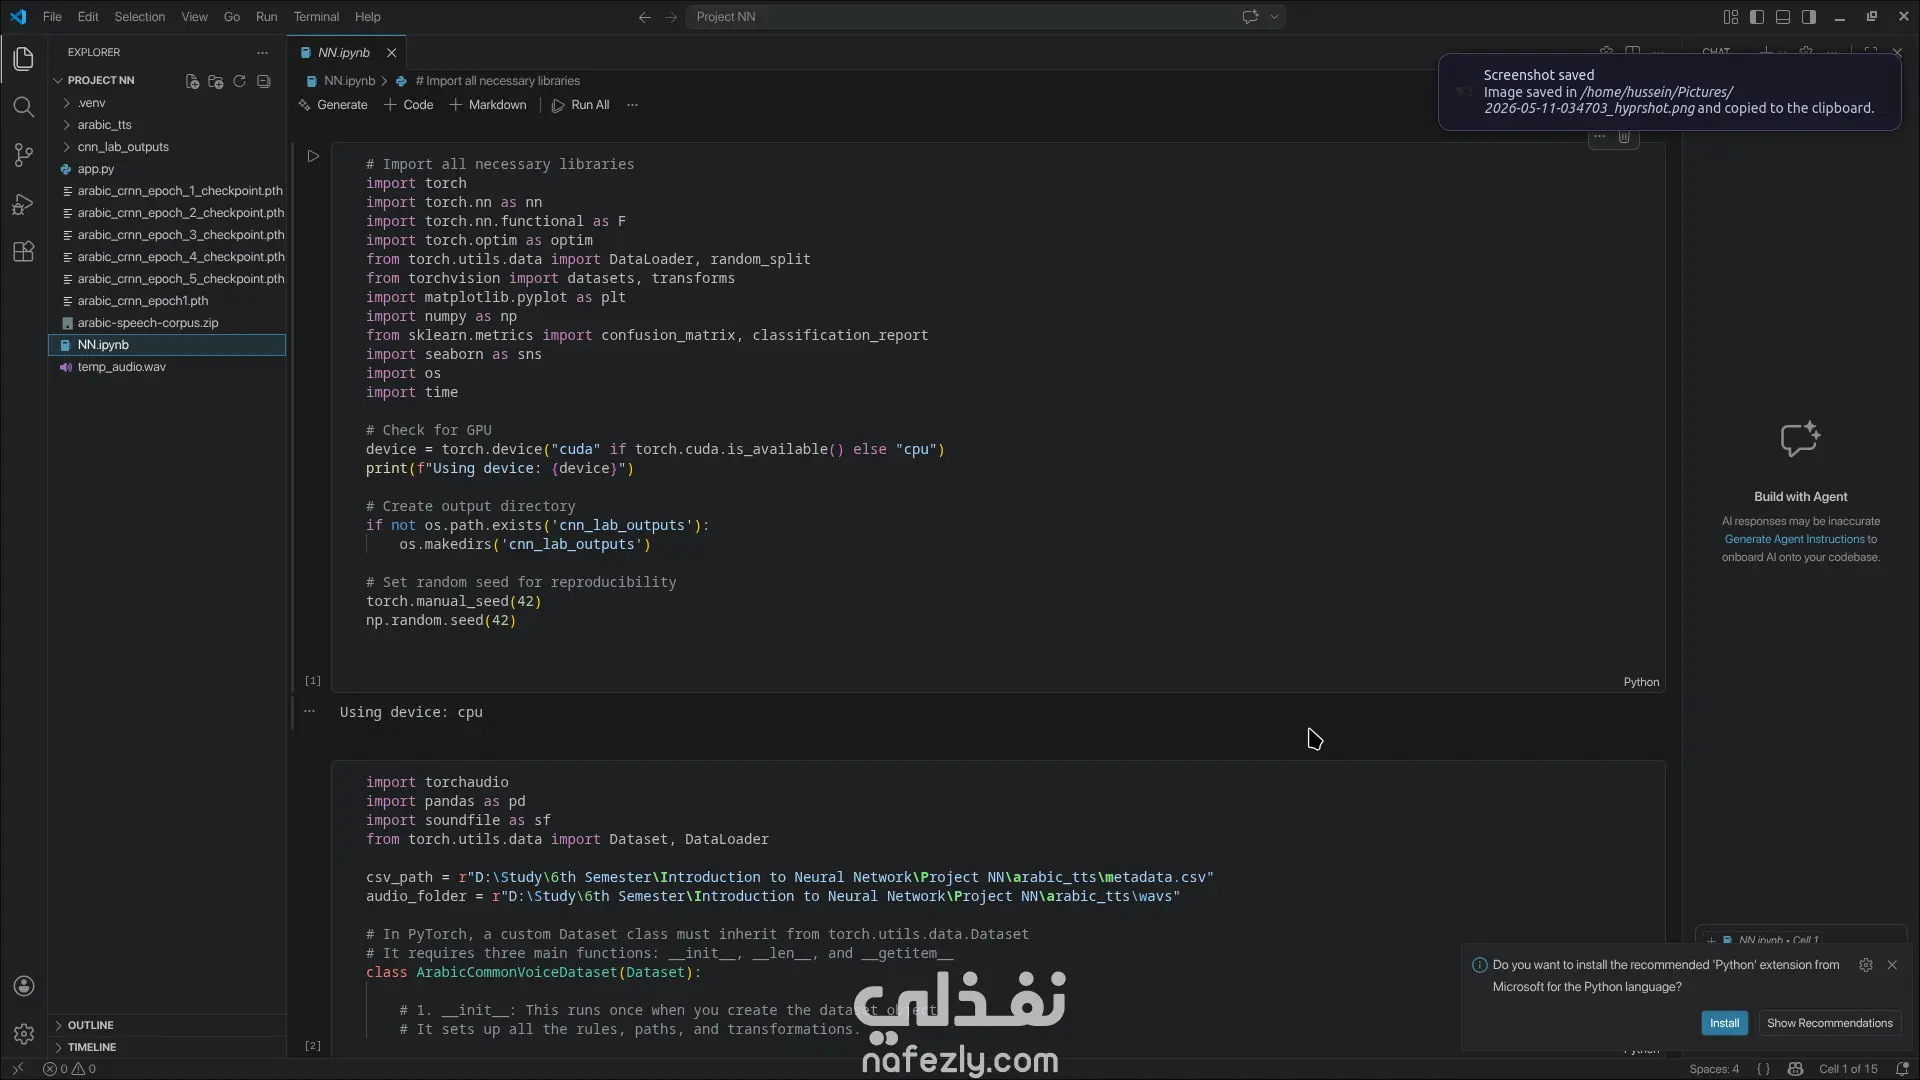This screenshot has height=1080, width=1920.
Task: Toggle bottom panel visibility
Action: click(x=1783, y=17)
